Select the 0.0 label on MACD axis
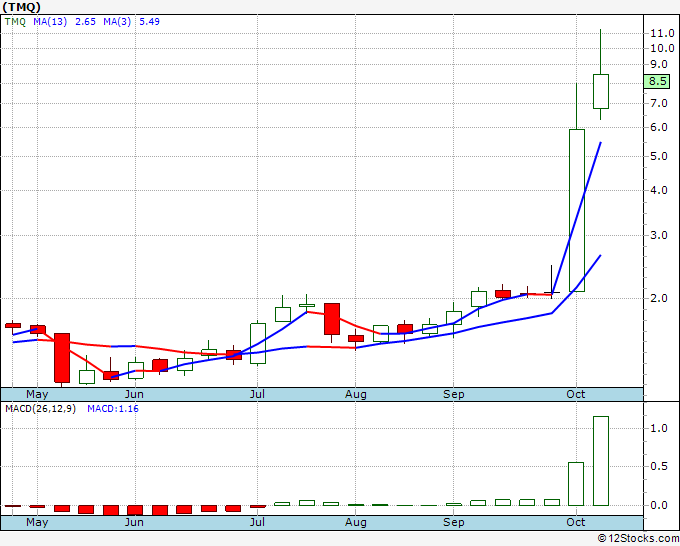 click(659, 505)
